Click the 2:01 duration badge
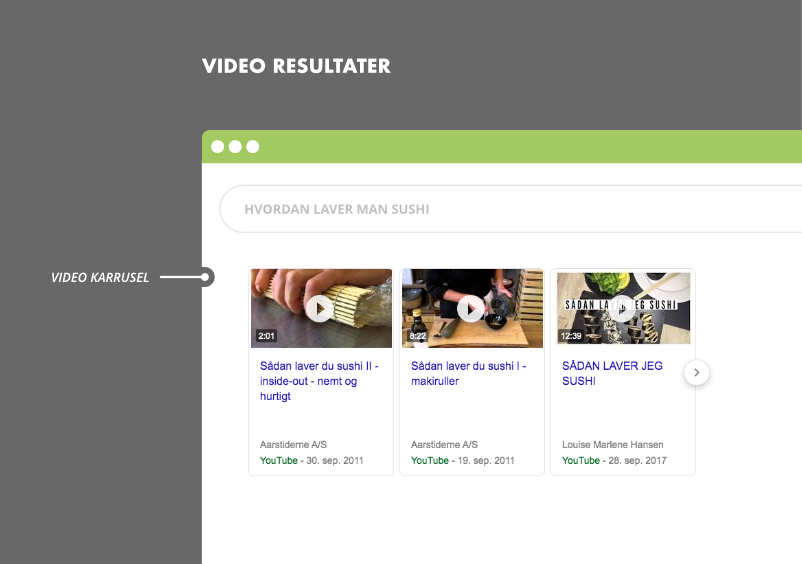The width and height of the screenshot is (802, 564). (x=266, y=336)
